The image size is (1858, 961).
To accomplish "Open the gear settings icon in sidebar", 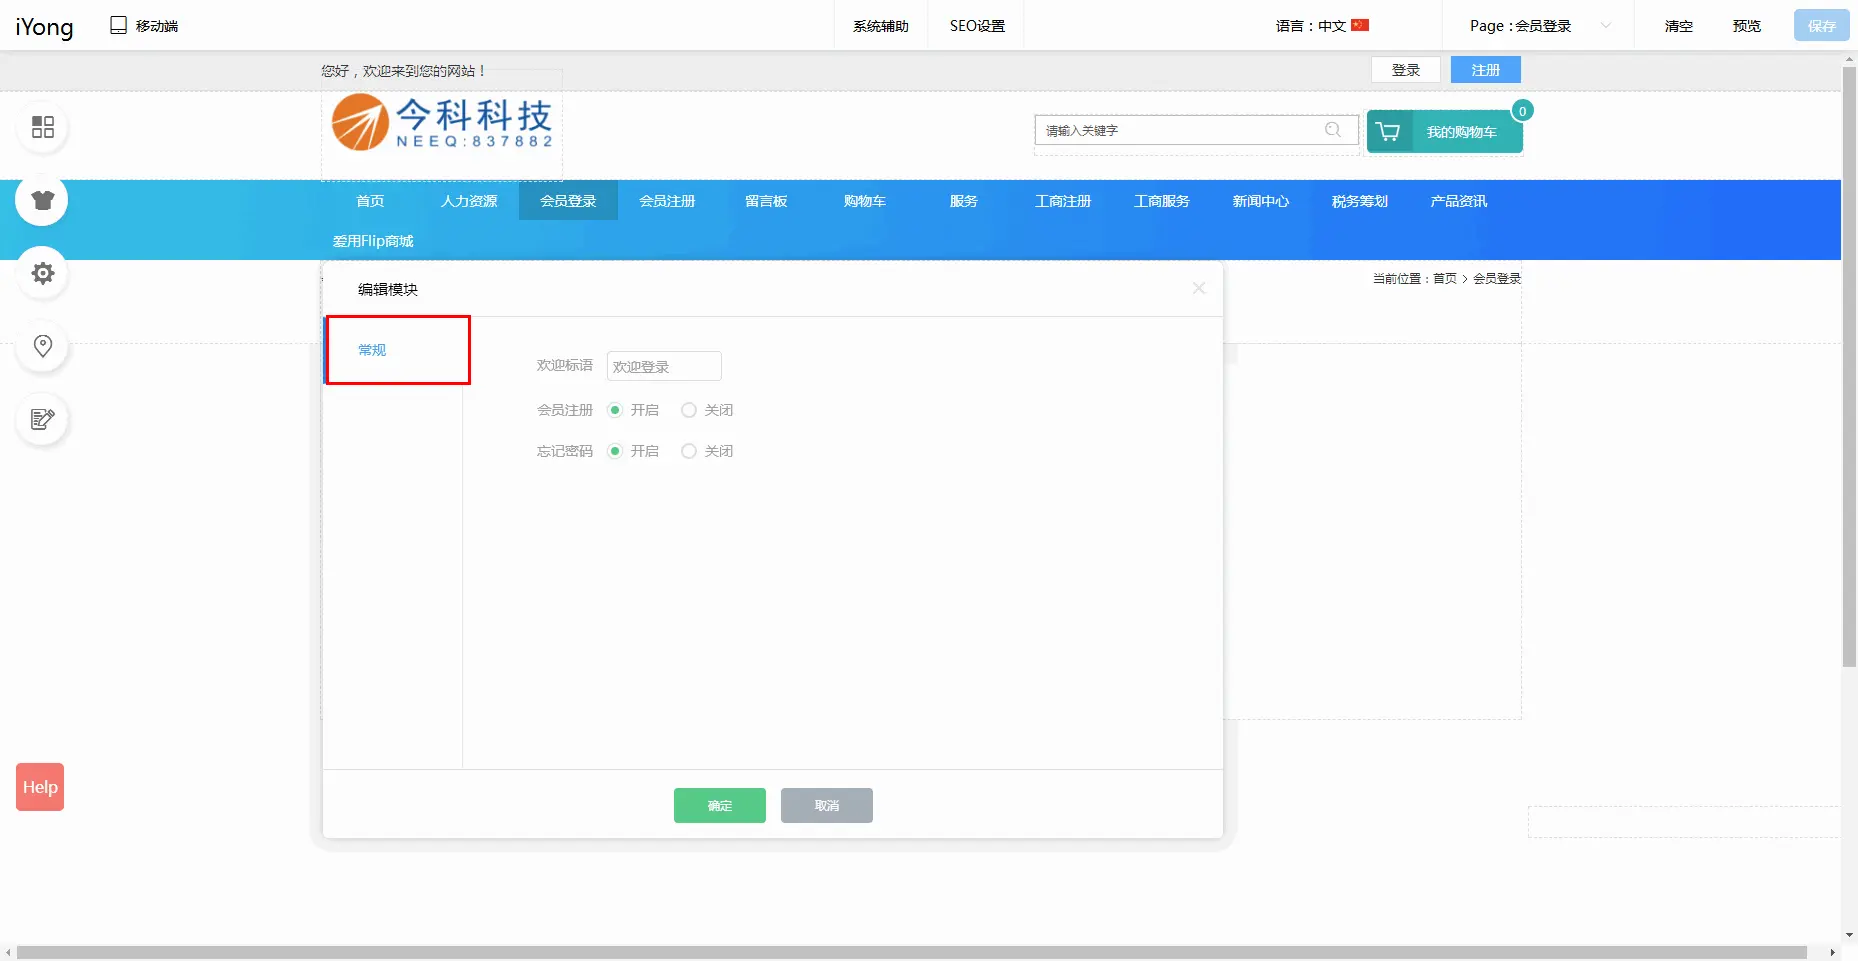I will click(43, 273).
